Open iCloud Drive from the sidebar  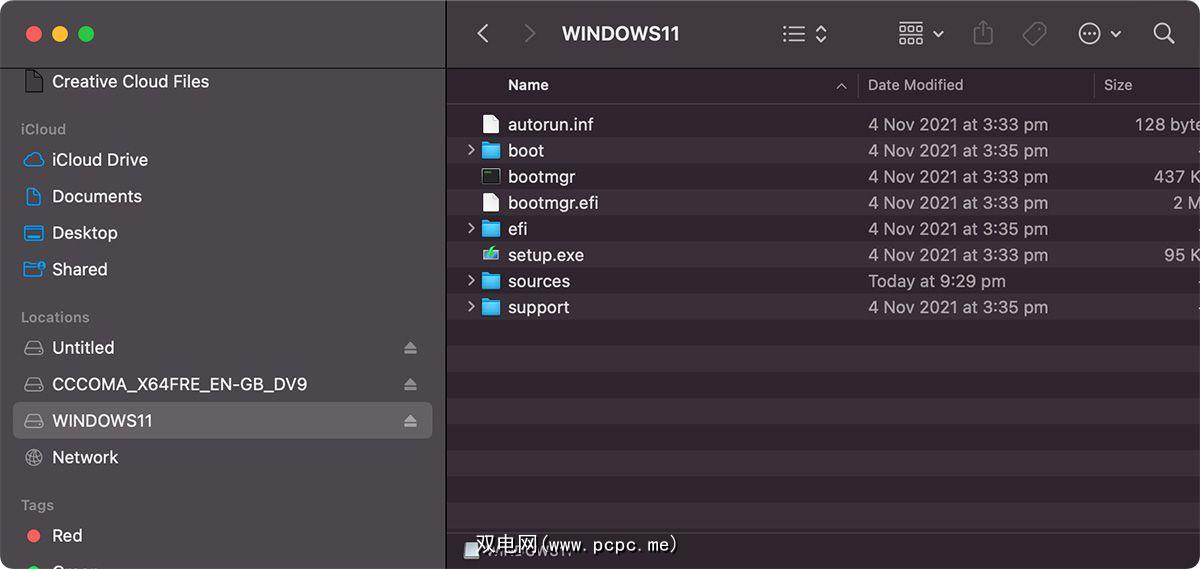(99, 160)
